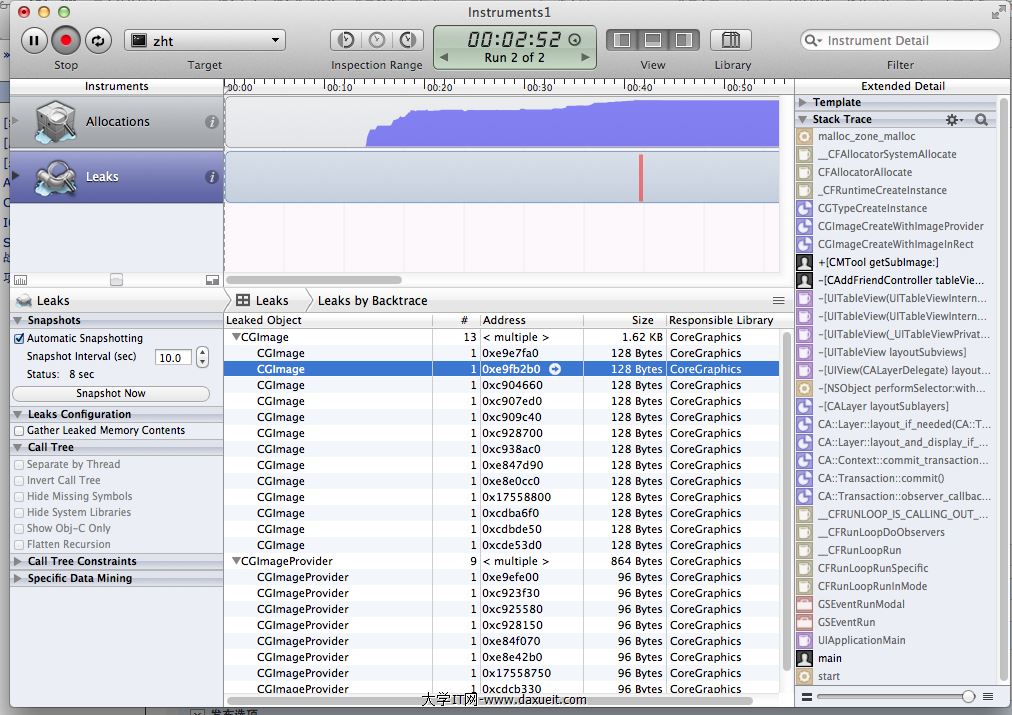1012x715 pixels.
Task: Disable Automatic Snapshotting checkbox
Action: point(19,338)
